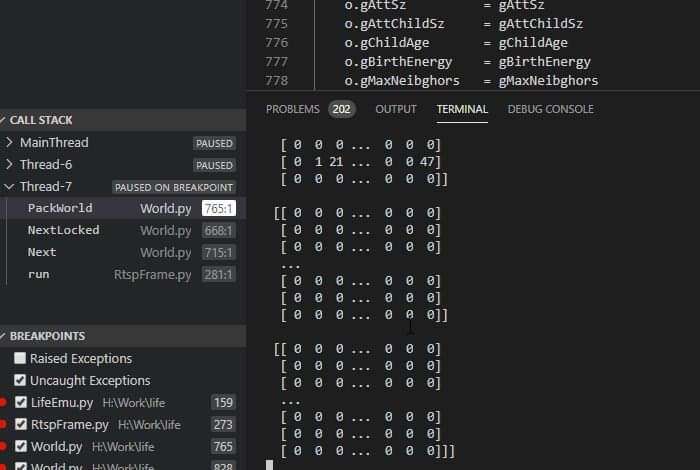Screen dimensions: 700x470
Task: Click line number 776 in editor gutter
Action: [276, 43]
